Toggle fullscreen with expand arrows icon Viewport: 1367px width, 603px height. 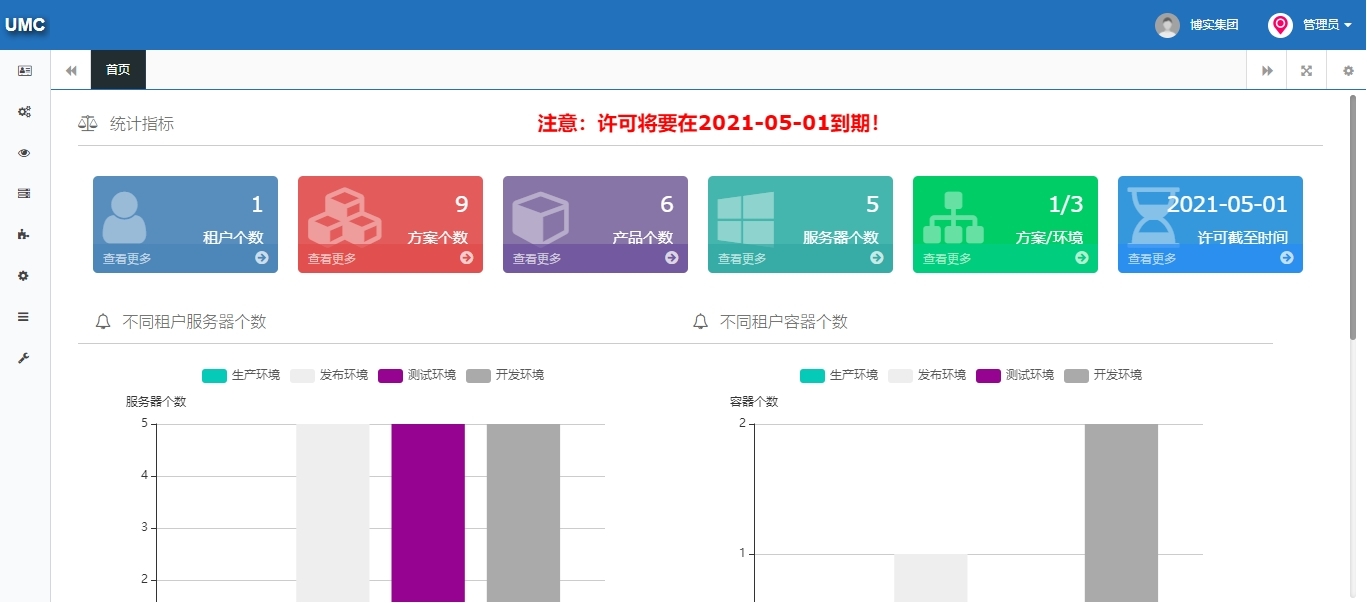point(1306,70)
